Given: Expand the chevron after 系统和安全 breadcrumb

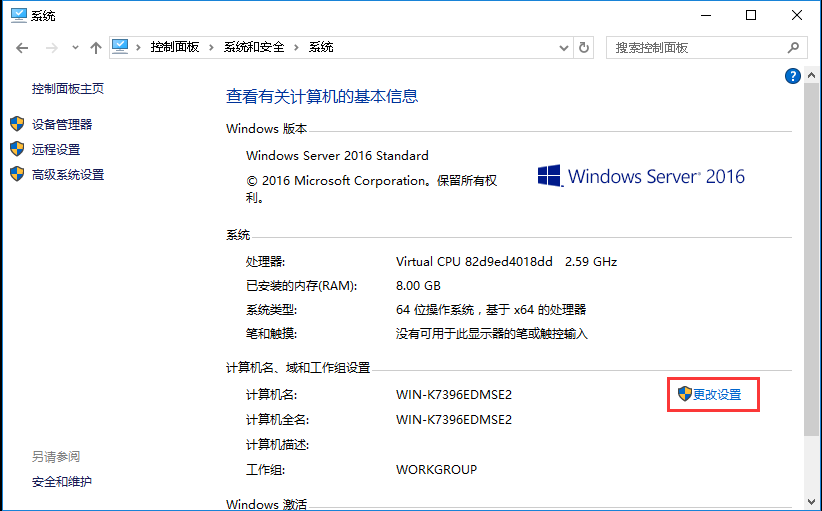Looking at the screenshot, I should 296,48.
